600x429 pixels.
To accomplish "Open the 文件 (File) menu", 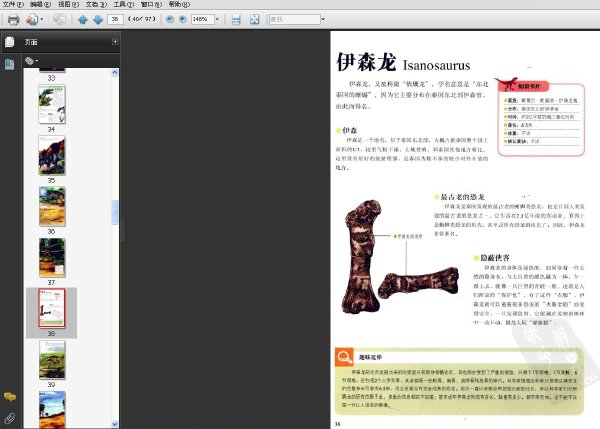I will 13,4.
